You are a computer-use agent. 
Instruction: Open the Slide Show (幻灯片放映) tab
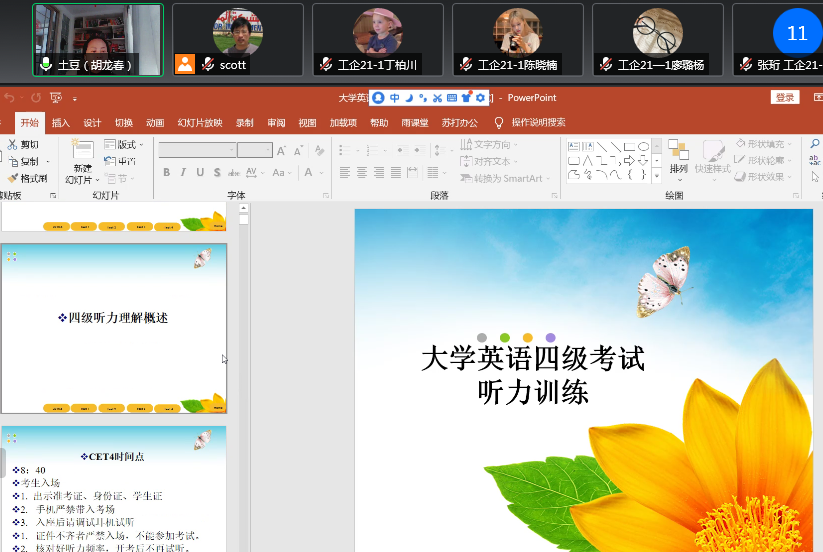click(199, 123)
